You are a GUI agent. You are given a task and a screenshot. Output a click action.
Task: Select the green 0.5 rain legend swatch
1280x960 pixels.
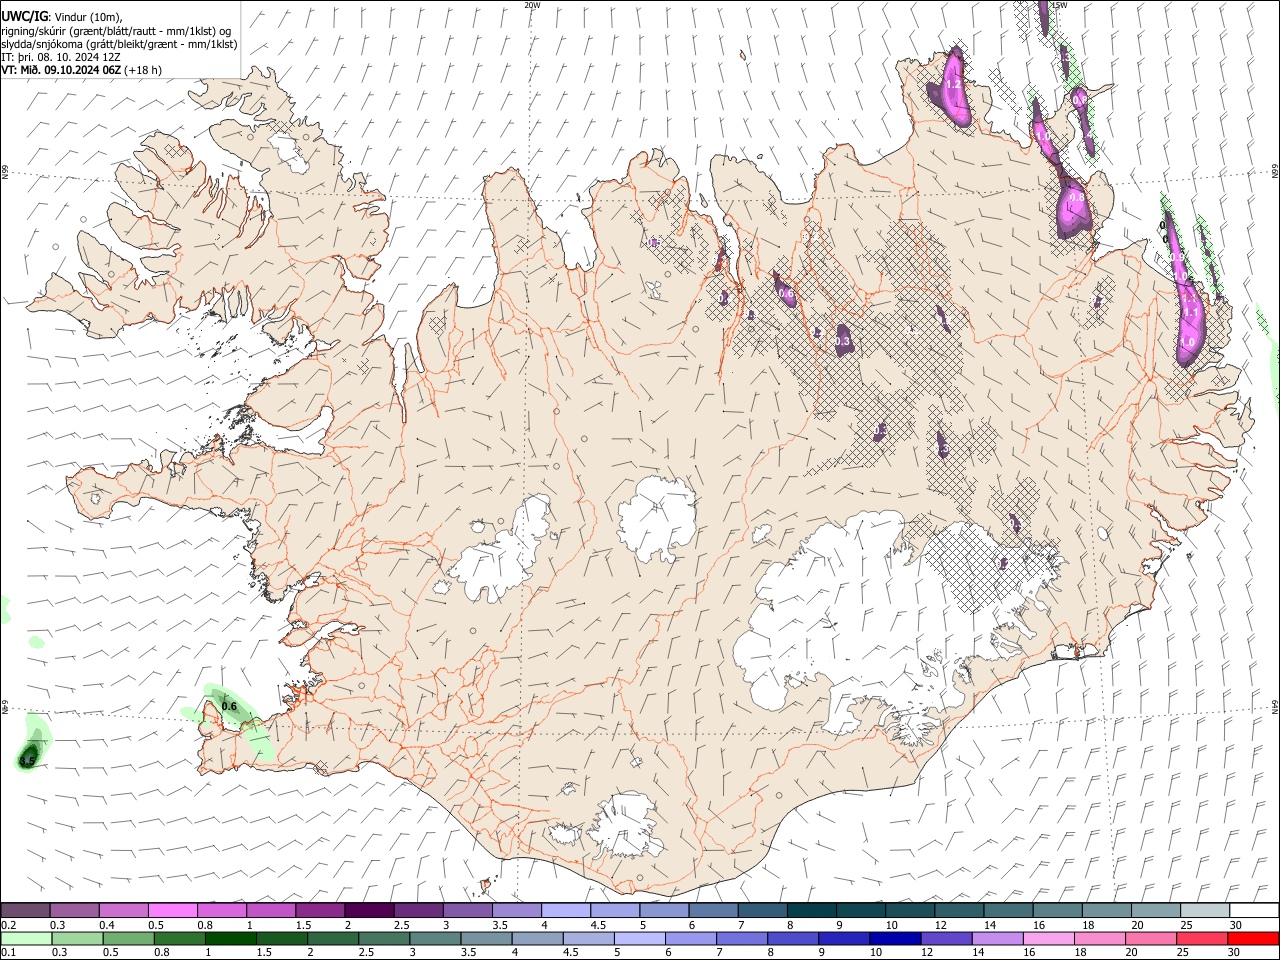128,938
